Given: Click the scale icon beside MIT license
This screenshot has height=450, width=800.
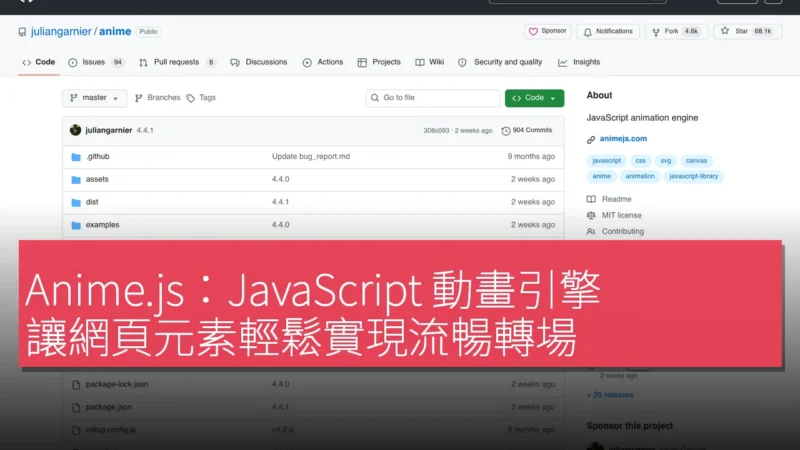Looking at the screenshot, I should (591, 215).
